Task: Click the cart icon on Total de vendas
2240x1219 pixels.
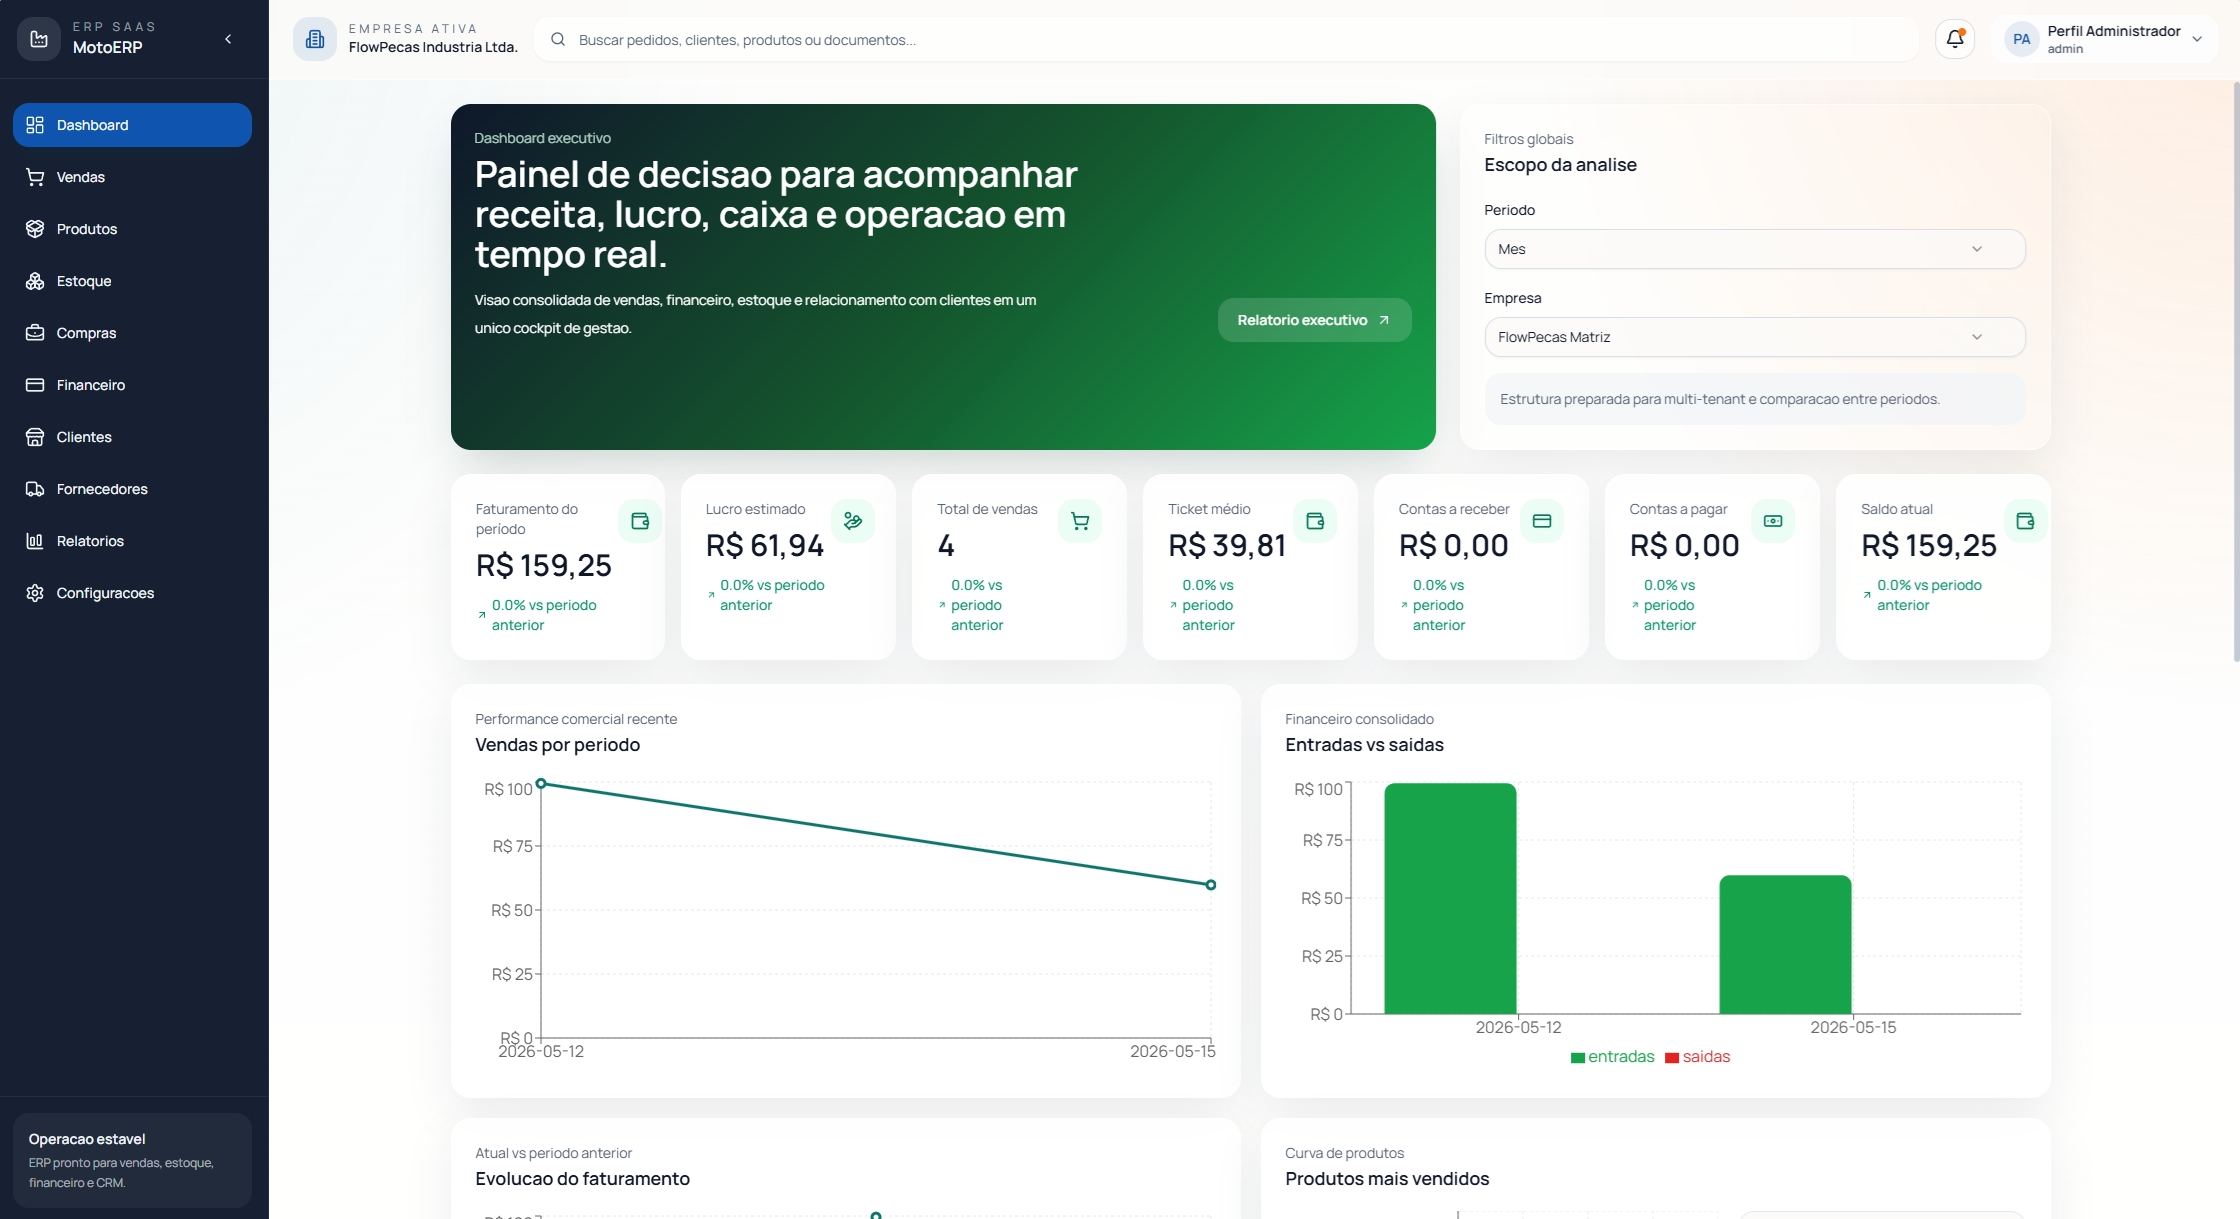Action: (x=1080, y=521)
